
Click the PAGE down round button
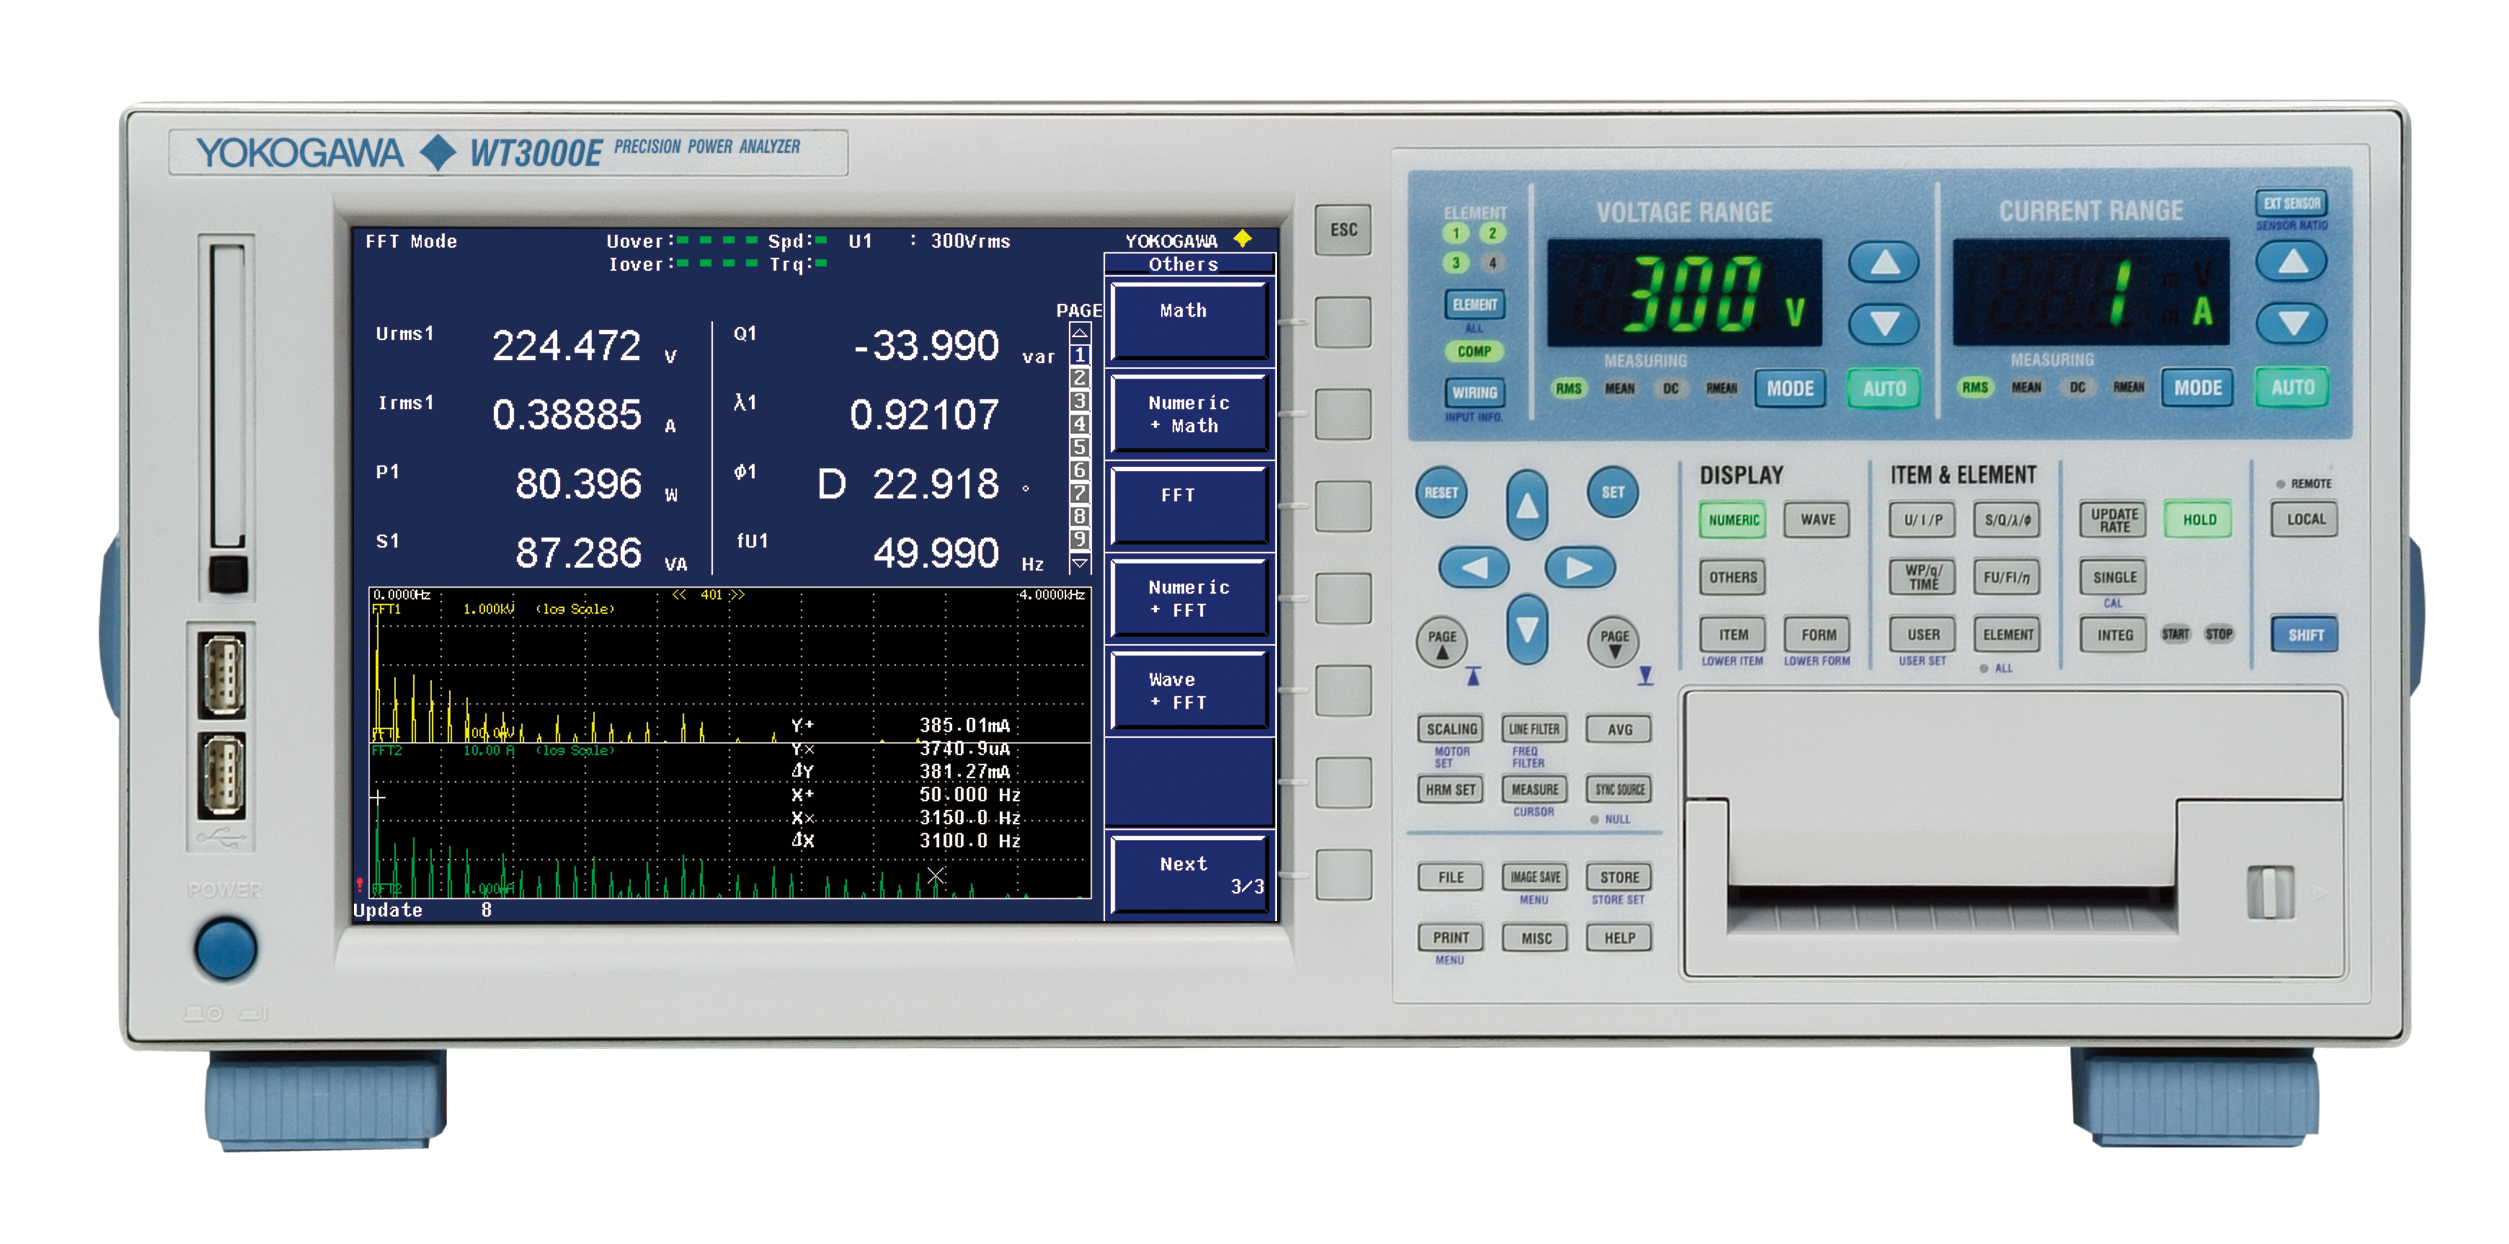click(1613, 641)
